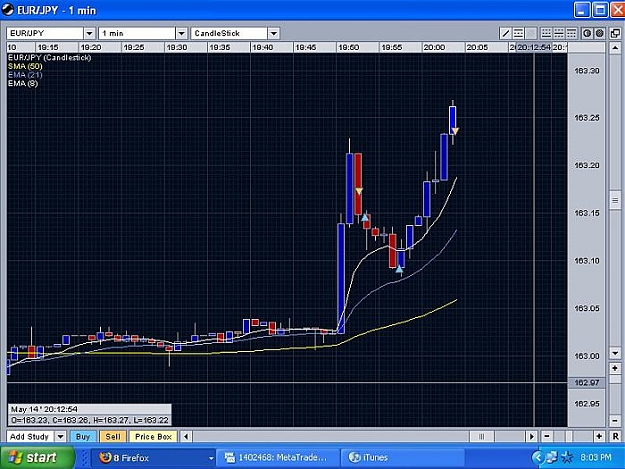Switch to the iTunes taskbar window

pyautogui.click(x=402, y=458)
